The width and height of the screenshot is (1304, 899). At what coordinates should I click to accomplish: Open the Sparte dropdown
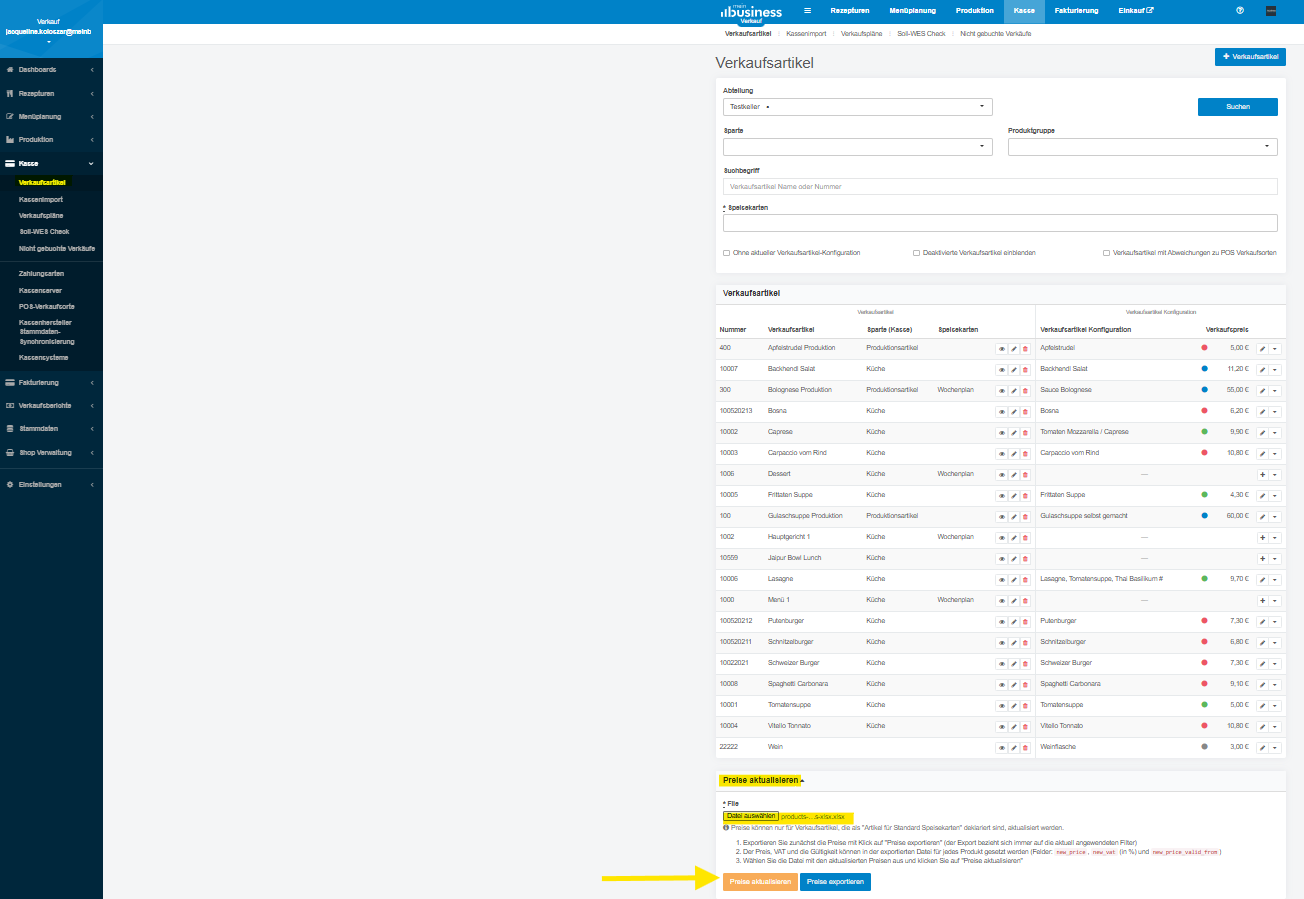858,147
